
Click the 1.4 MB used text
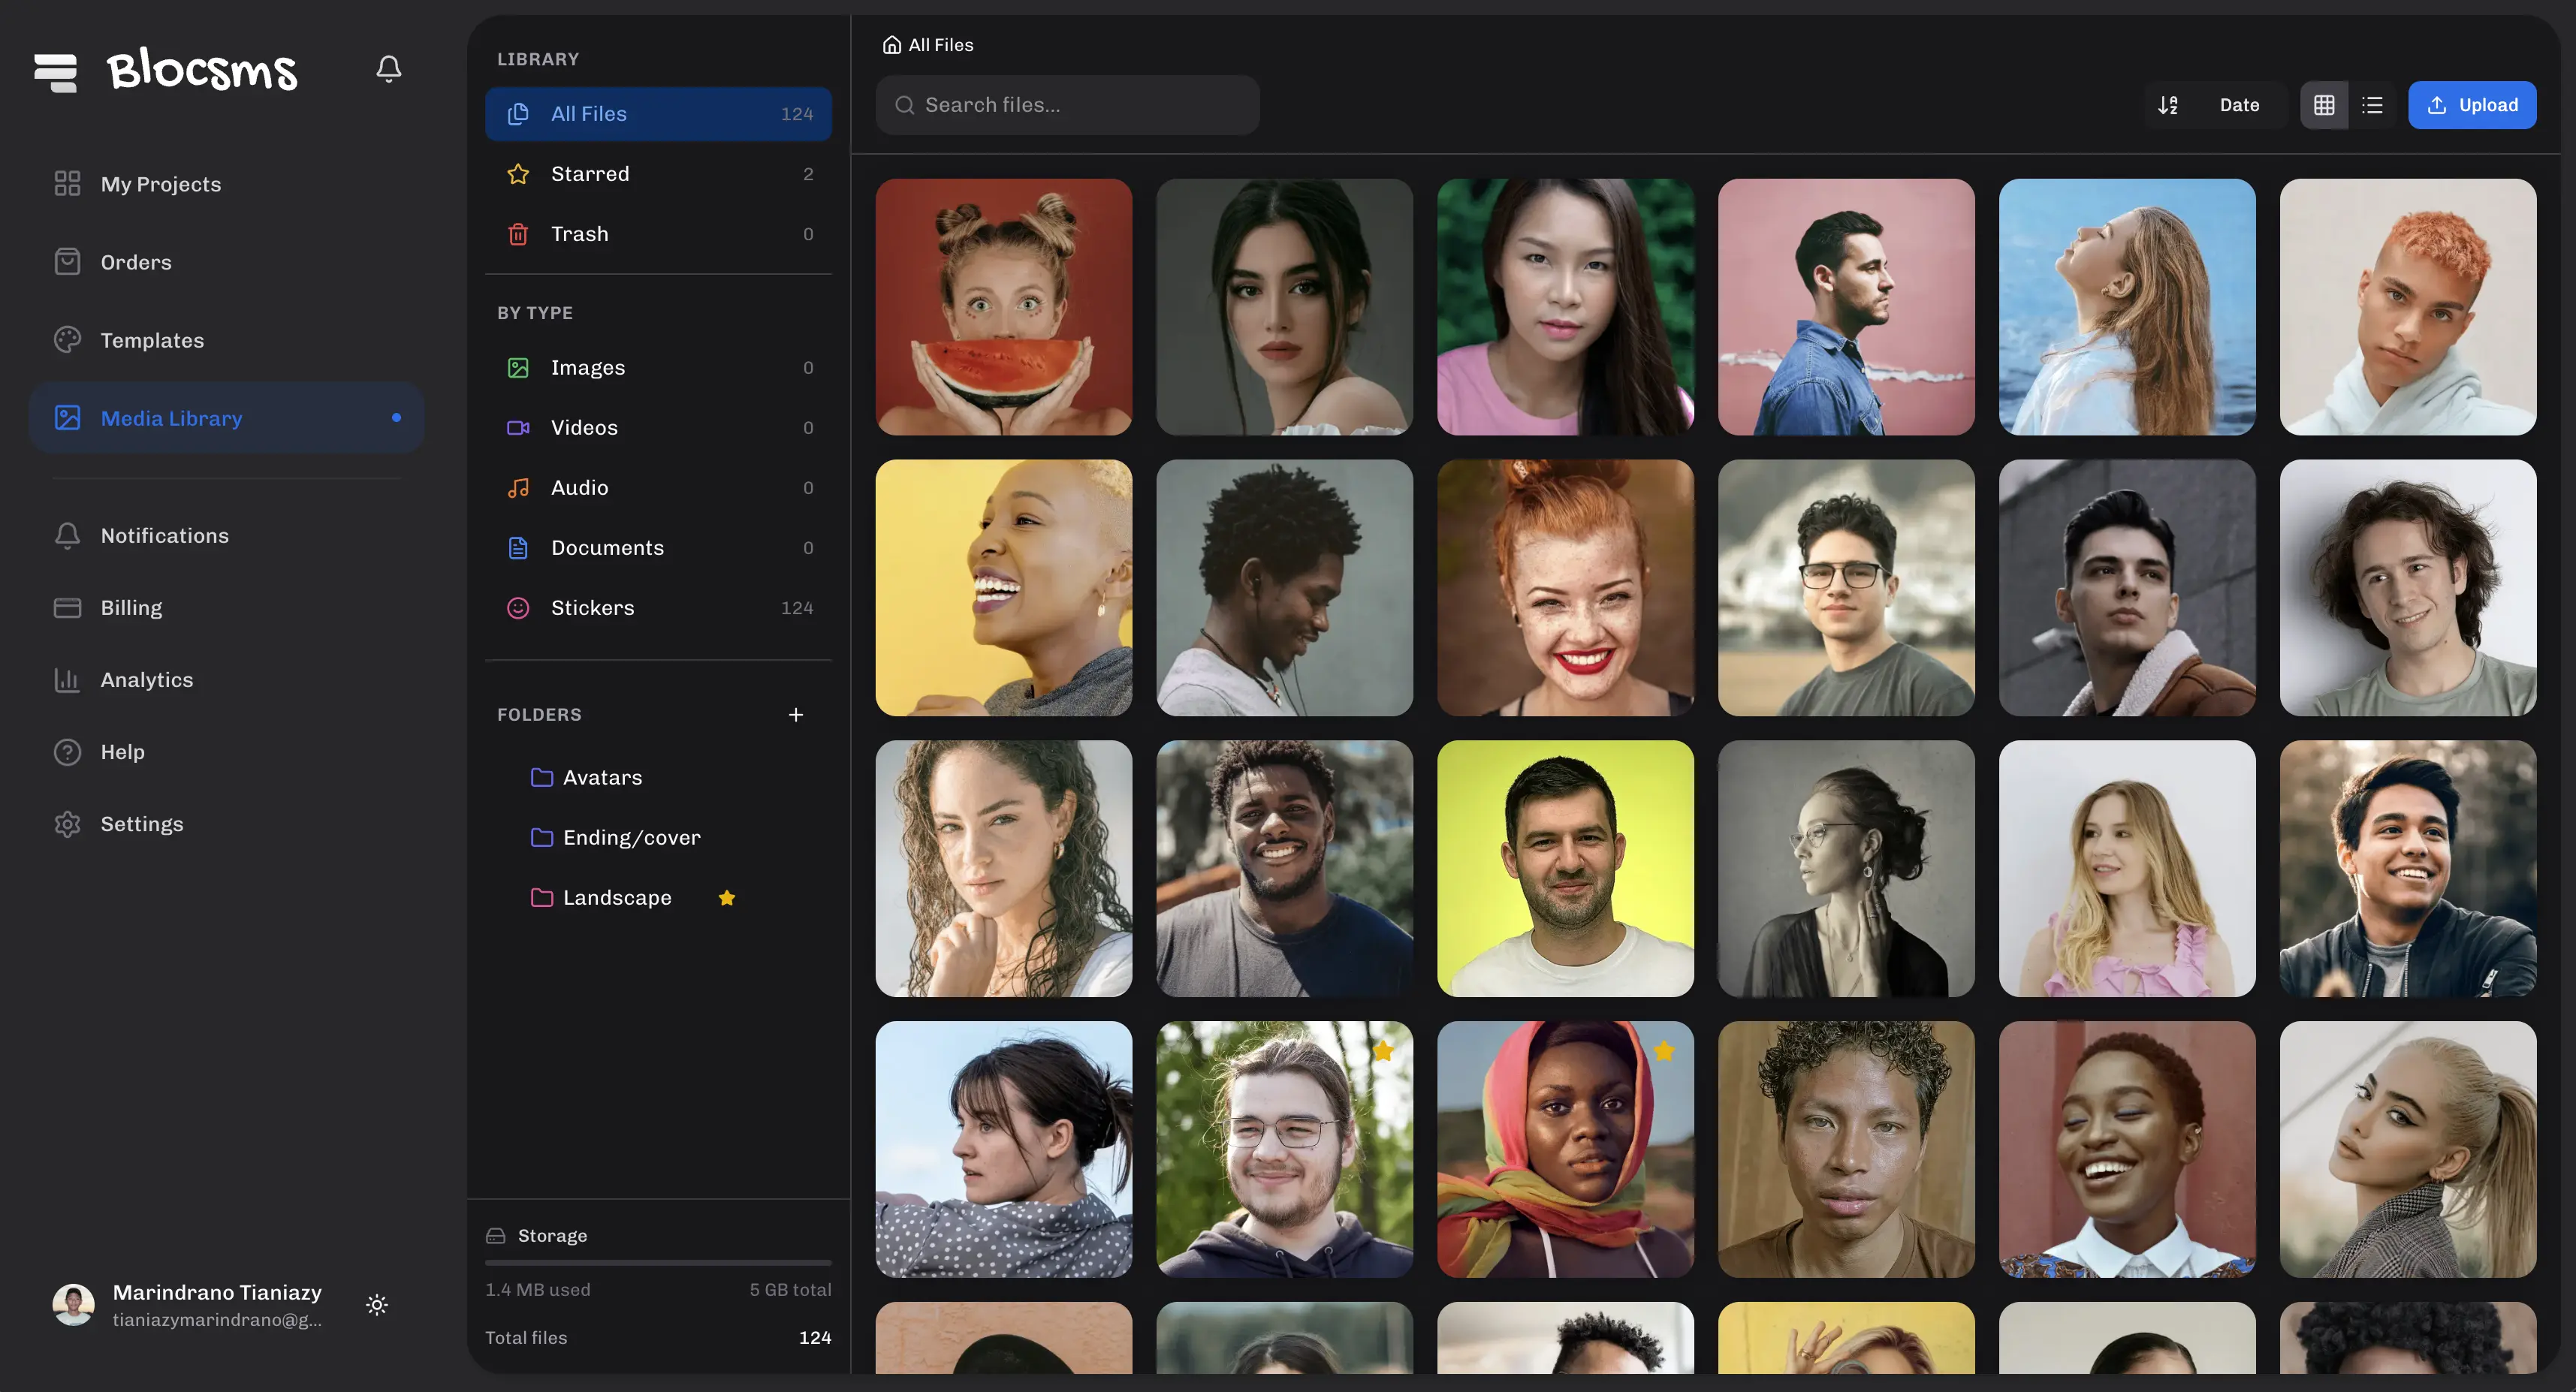[538, 1290]
